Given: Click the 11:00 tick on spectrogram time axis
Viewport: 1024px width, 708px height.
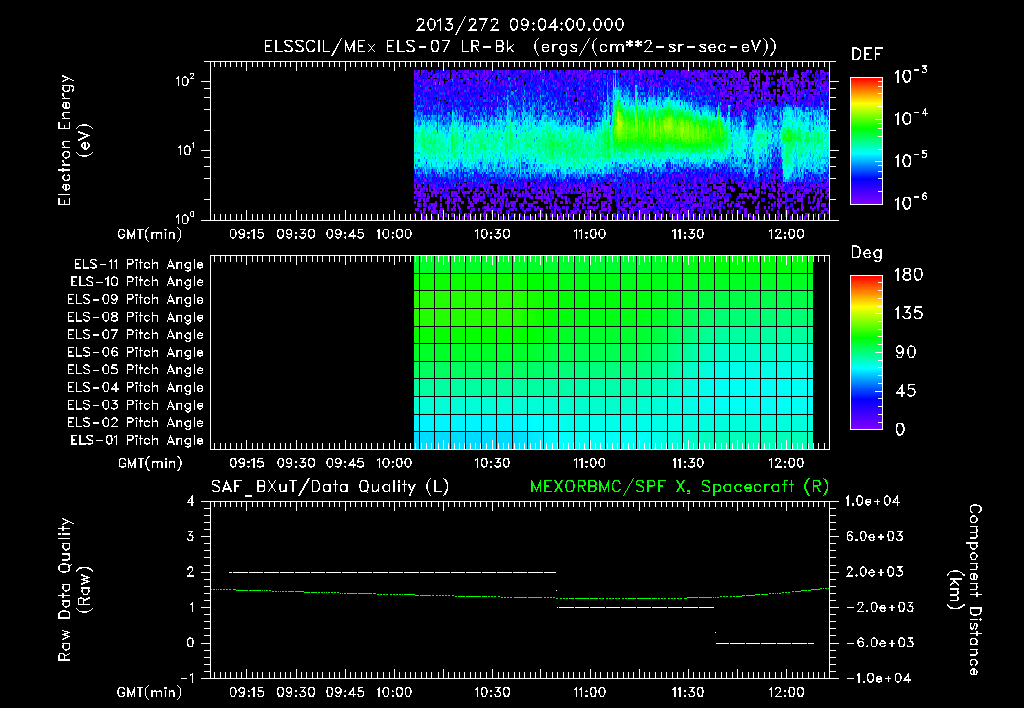Looking at the screenshot, I should pyautogui.click(x=590, y=234).
